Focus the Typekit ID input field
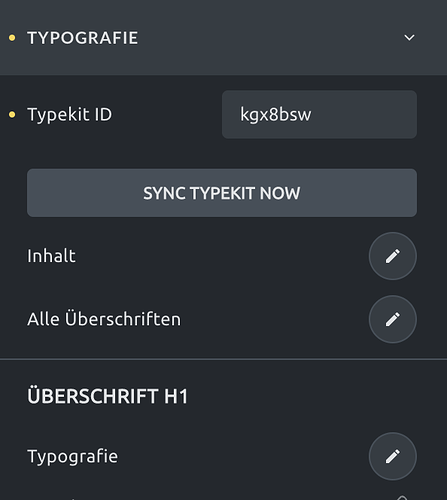This screenshot has width=447, height=500. (x=319, y=114)
